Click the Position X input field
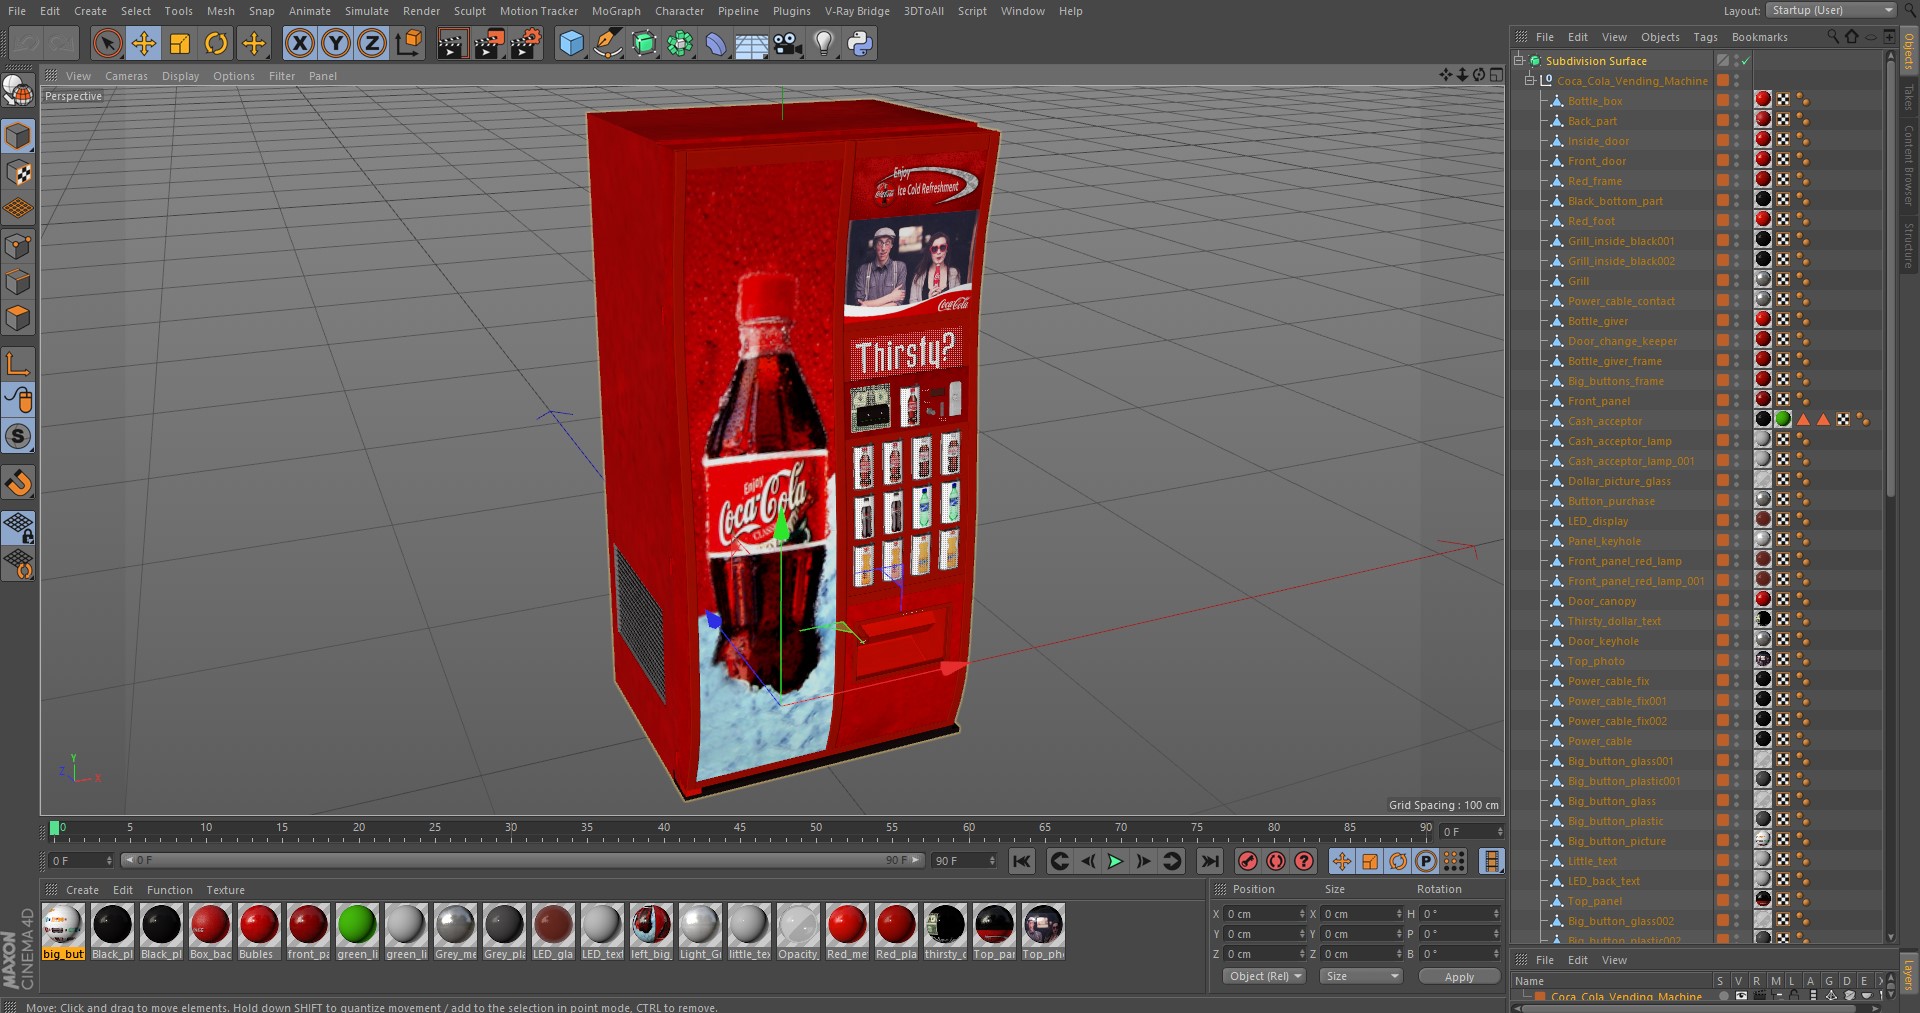 [x=1265, y=914]
